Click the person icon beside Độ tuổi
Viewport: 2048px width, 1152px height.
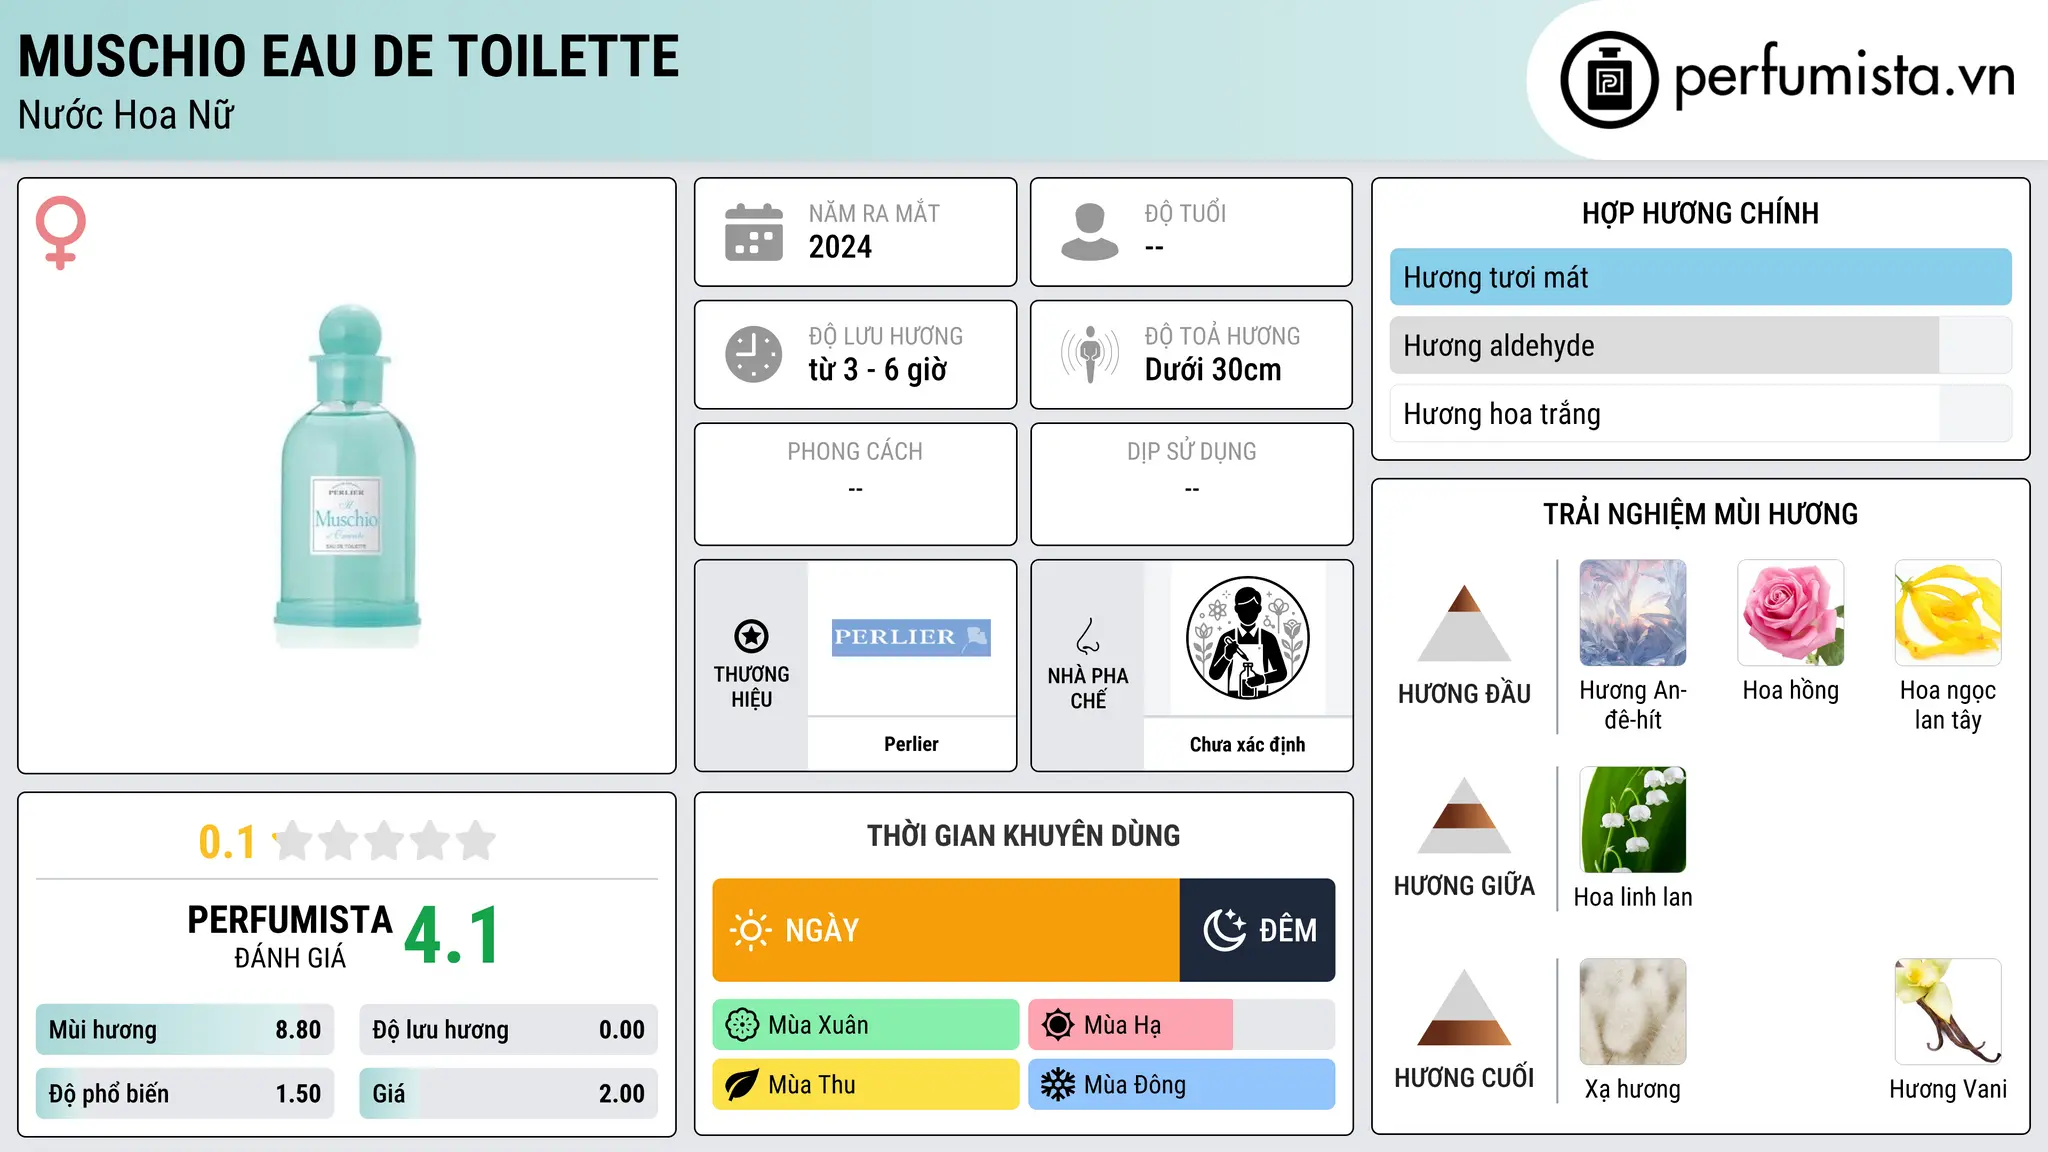(x=1089, y=232)
